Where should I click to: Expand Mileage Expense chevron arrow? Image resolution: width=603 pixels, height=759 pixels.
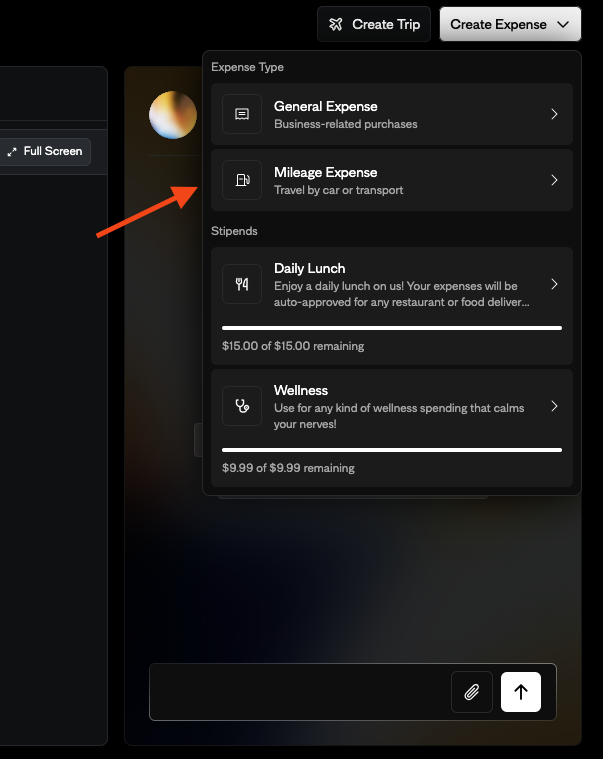pos(555,180)
